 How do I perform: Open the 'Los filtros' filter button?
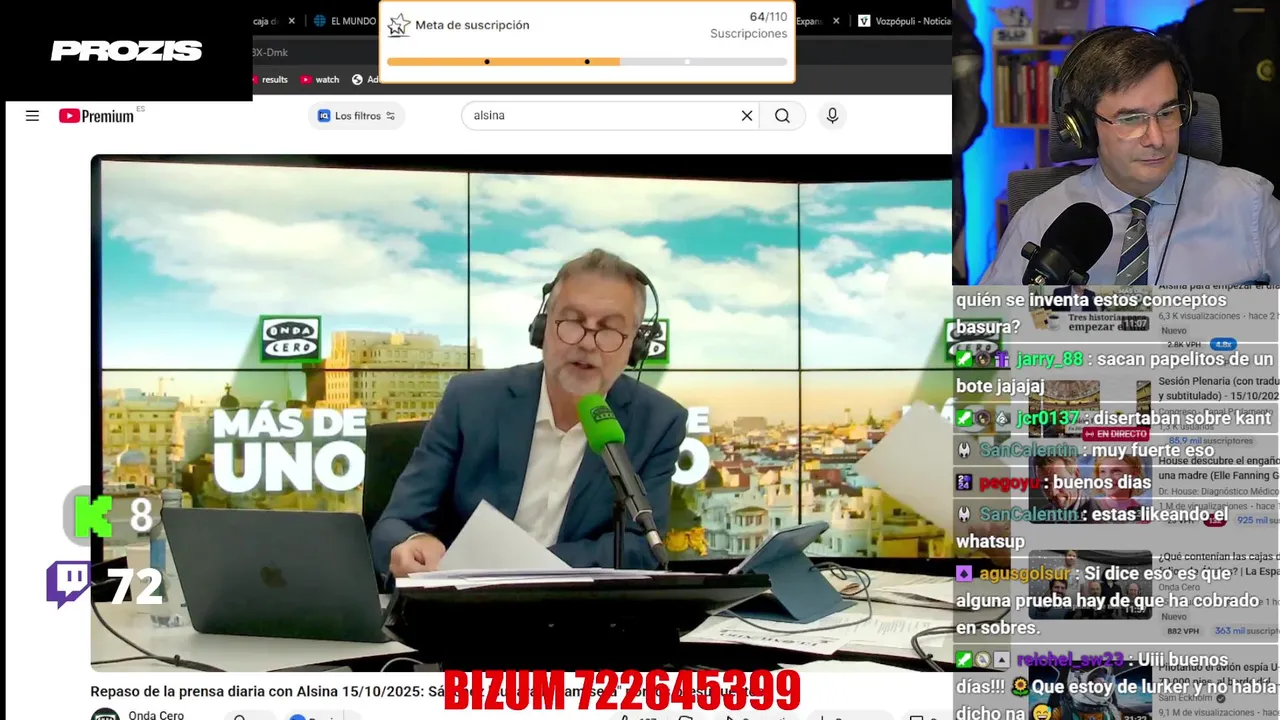[x=356, y=116]
